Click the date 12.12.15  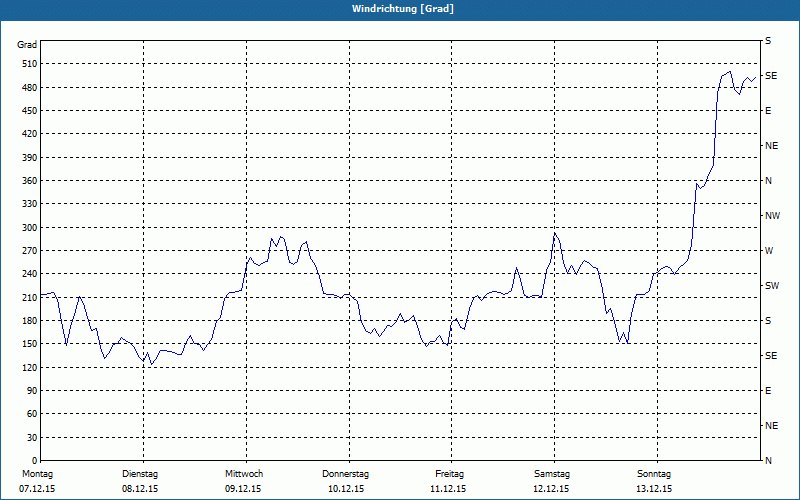click(551, 489)
